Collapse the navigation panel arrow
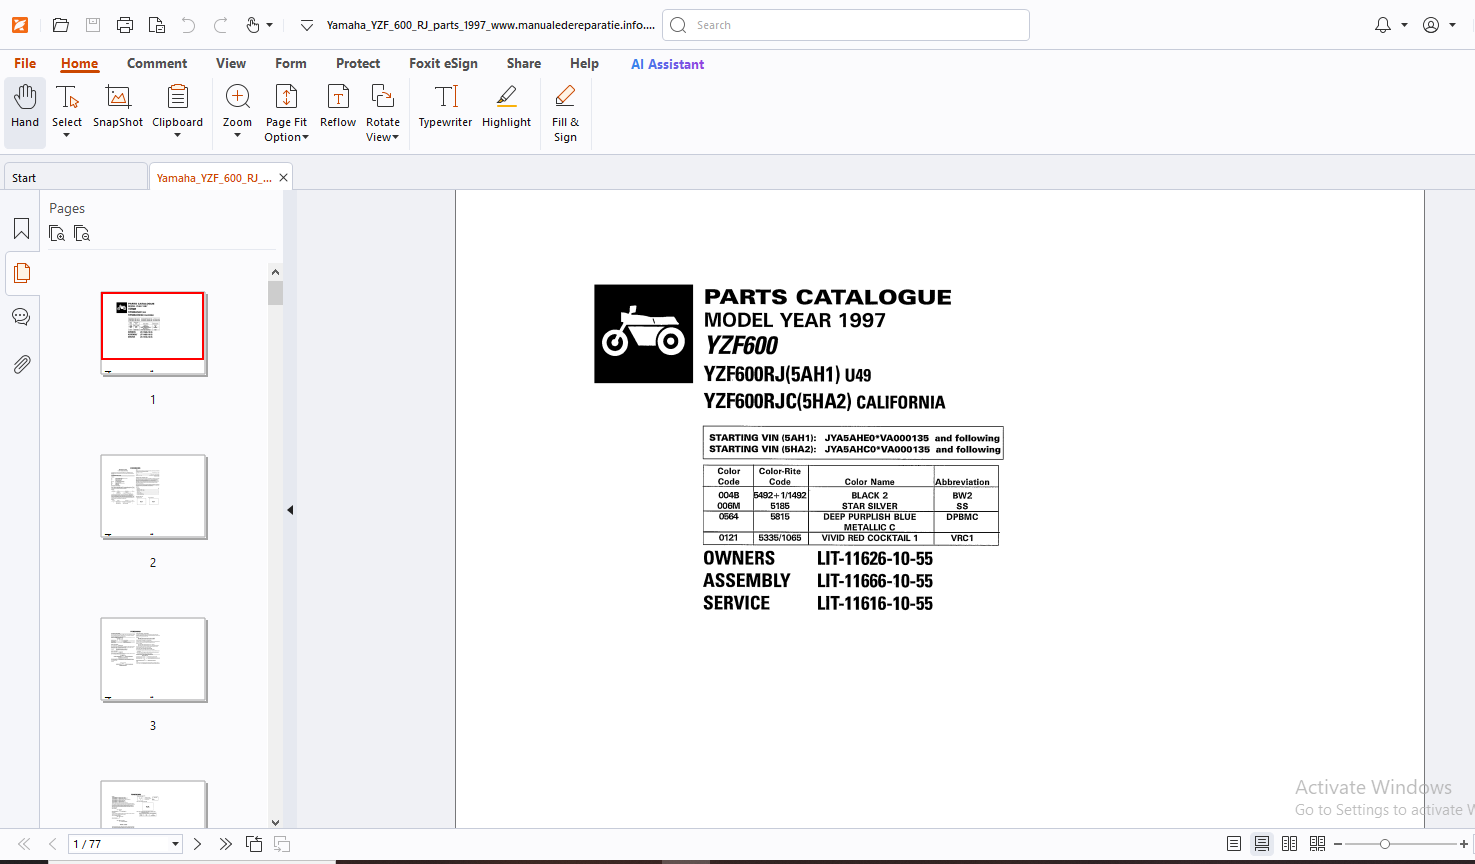1475x864 pixels. pyautogui.click(x=290, y=510)
